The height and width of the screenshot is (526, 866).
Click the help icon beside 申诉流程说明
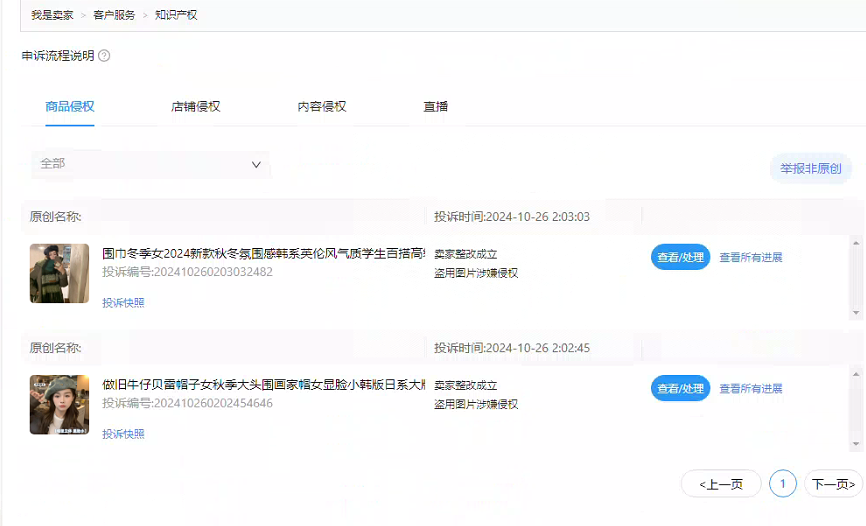104,56
